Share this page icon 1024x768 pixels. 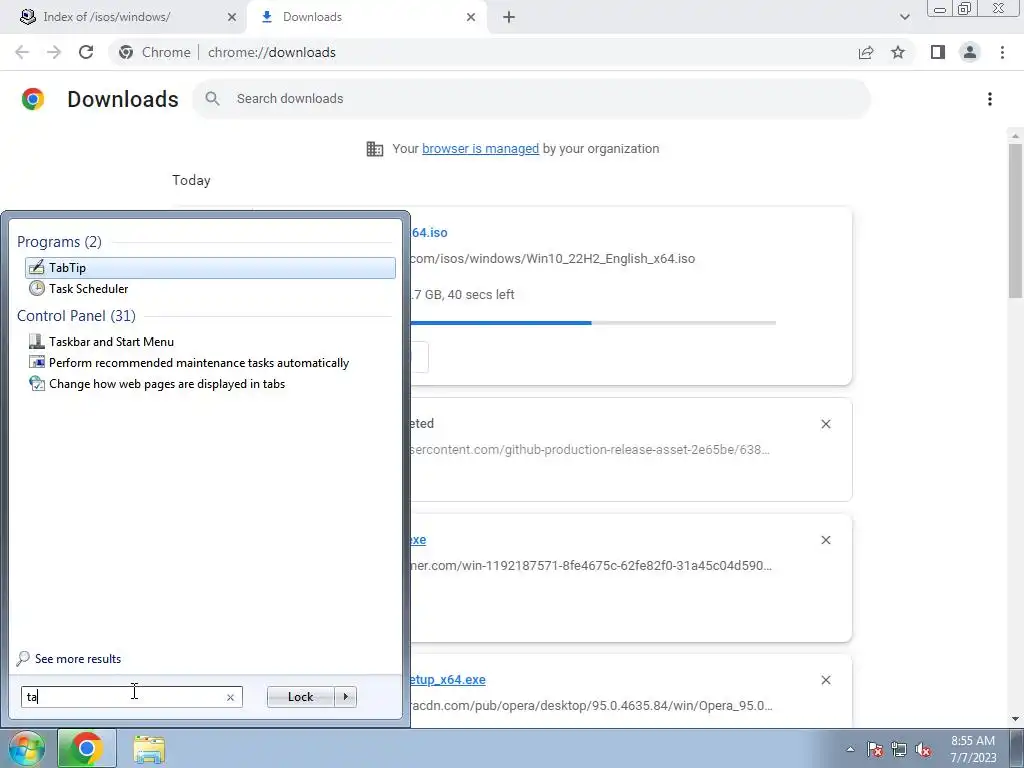866,52
